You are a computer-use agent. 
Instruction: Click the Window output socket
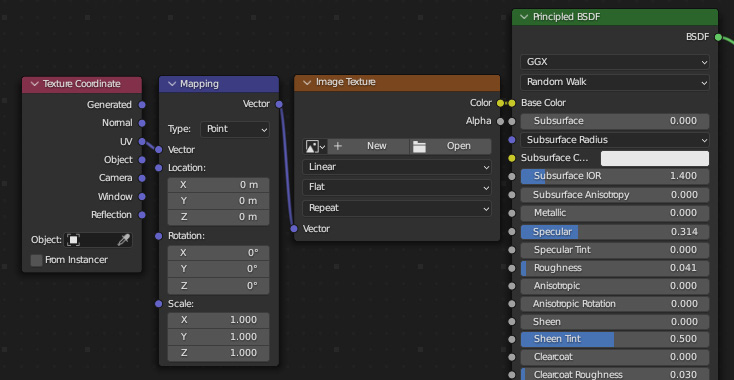click(x=142, y=197)
